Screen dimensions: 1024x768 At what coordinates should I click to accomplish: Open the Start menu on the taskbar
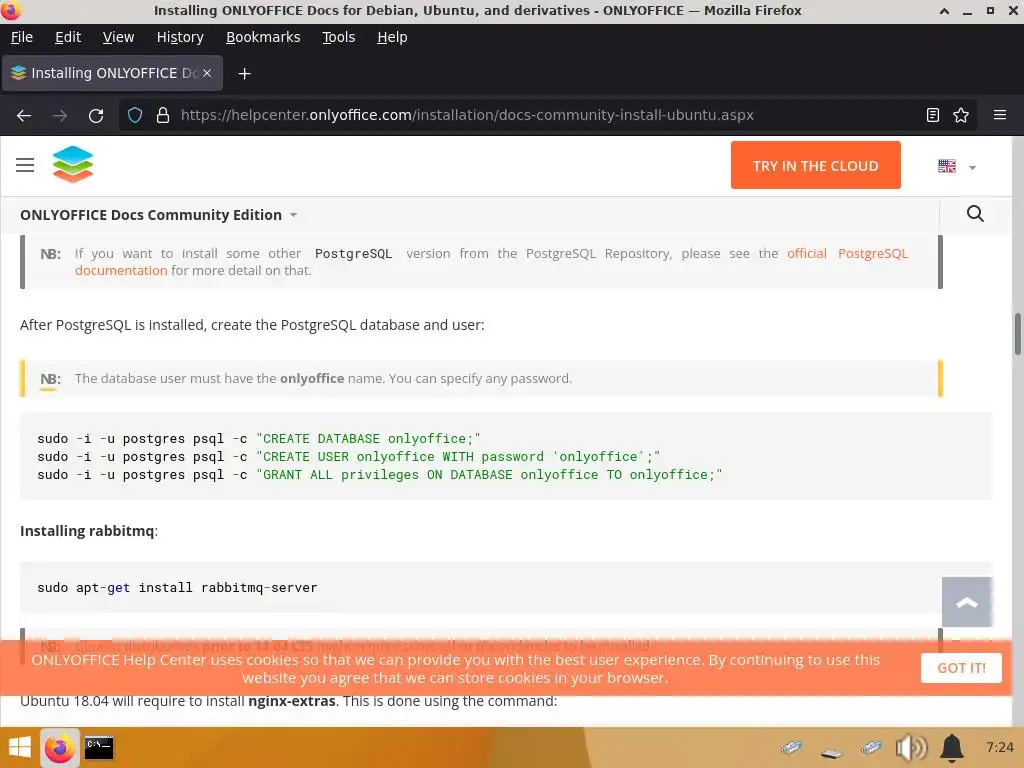tap(19, 747)
